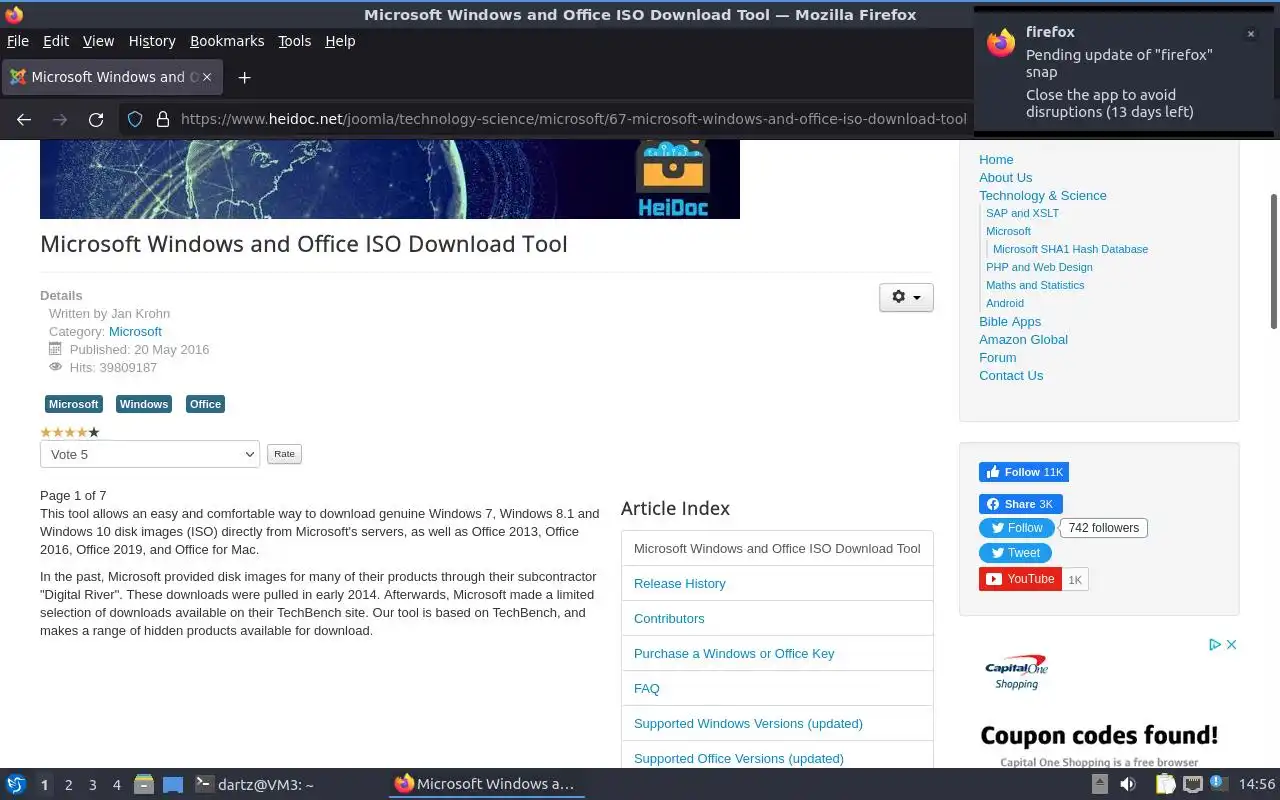The width and height of the screenshot is (1280, 800).
Task: Click the Firefox logo in the notification
Action: (x=1001, y=43)
